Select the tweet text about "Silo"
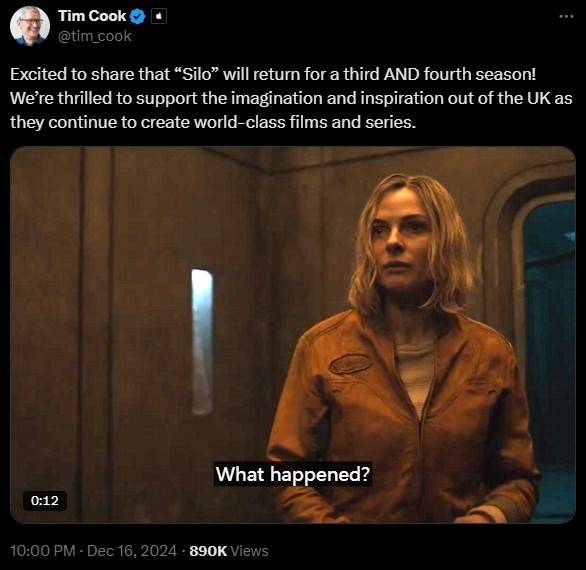The height and width of the screenshot is (570, 586). [x=292, y=98]
